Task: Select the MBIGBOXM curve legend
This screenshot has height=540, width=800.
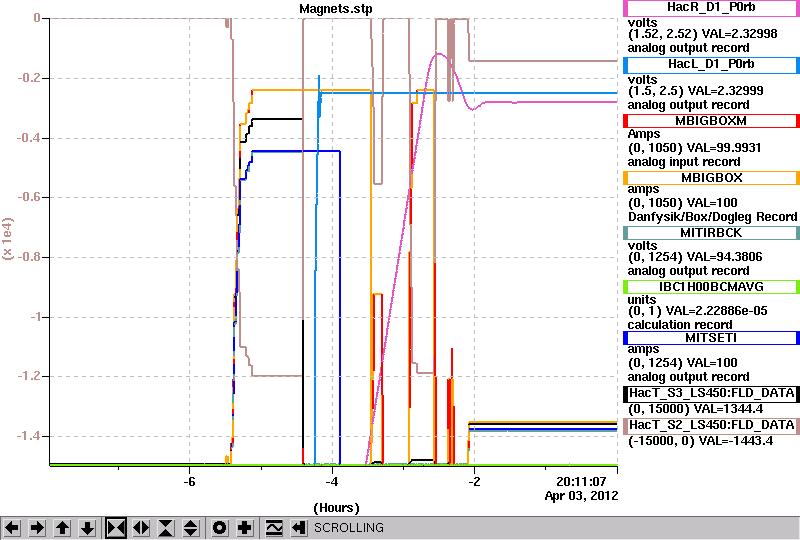Action: tap(711, 121)
